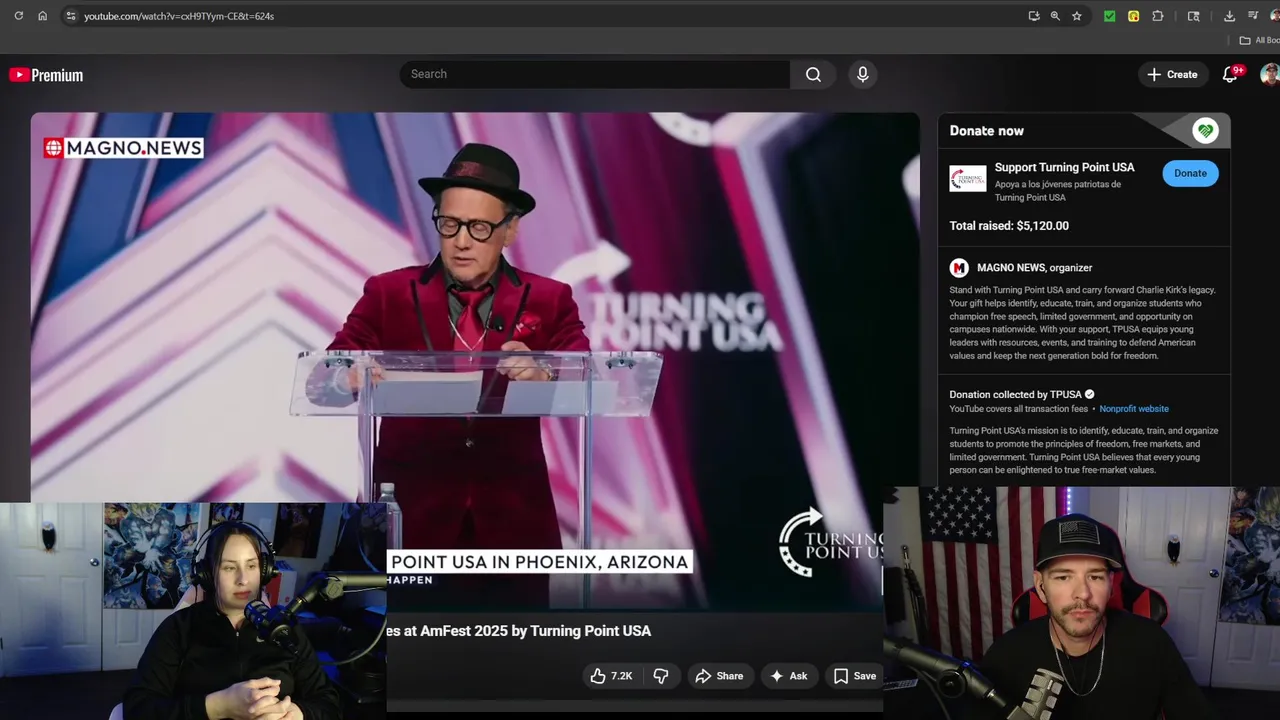This screenshot has width=1280, height=720.
Task: Dislike the video with thumbs down
Action: tap(661, 676)
